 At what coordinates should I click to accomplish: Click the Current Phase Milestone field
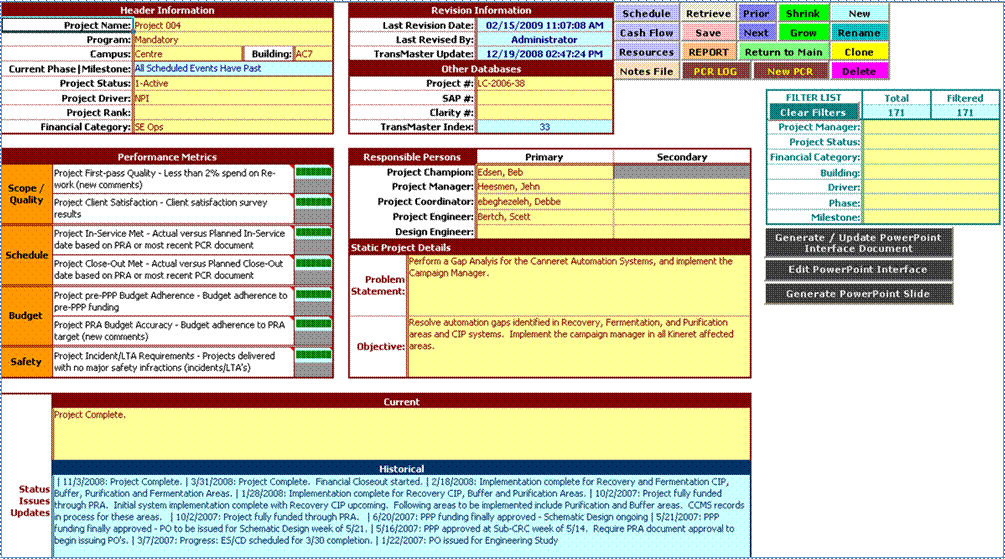point(233,69)
